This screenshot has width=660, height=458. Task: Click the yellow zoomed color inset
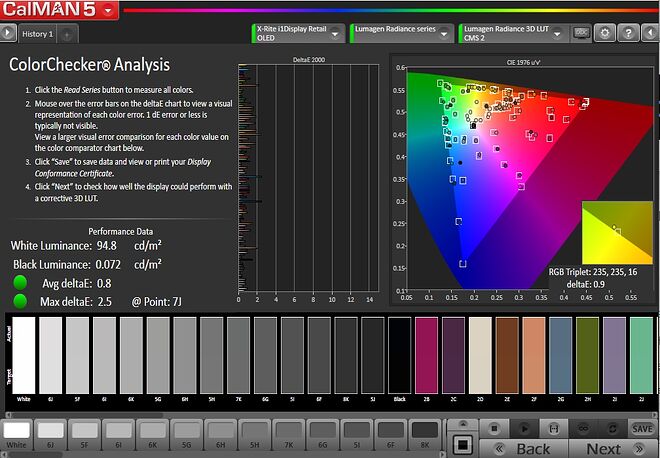617,233
